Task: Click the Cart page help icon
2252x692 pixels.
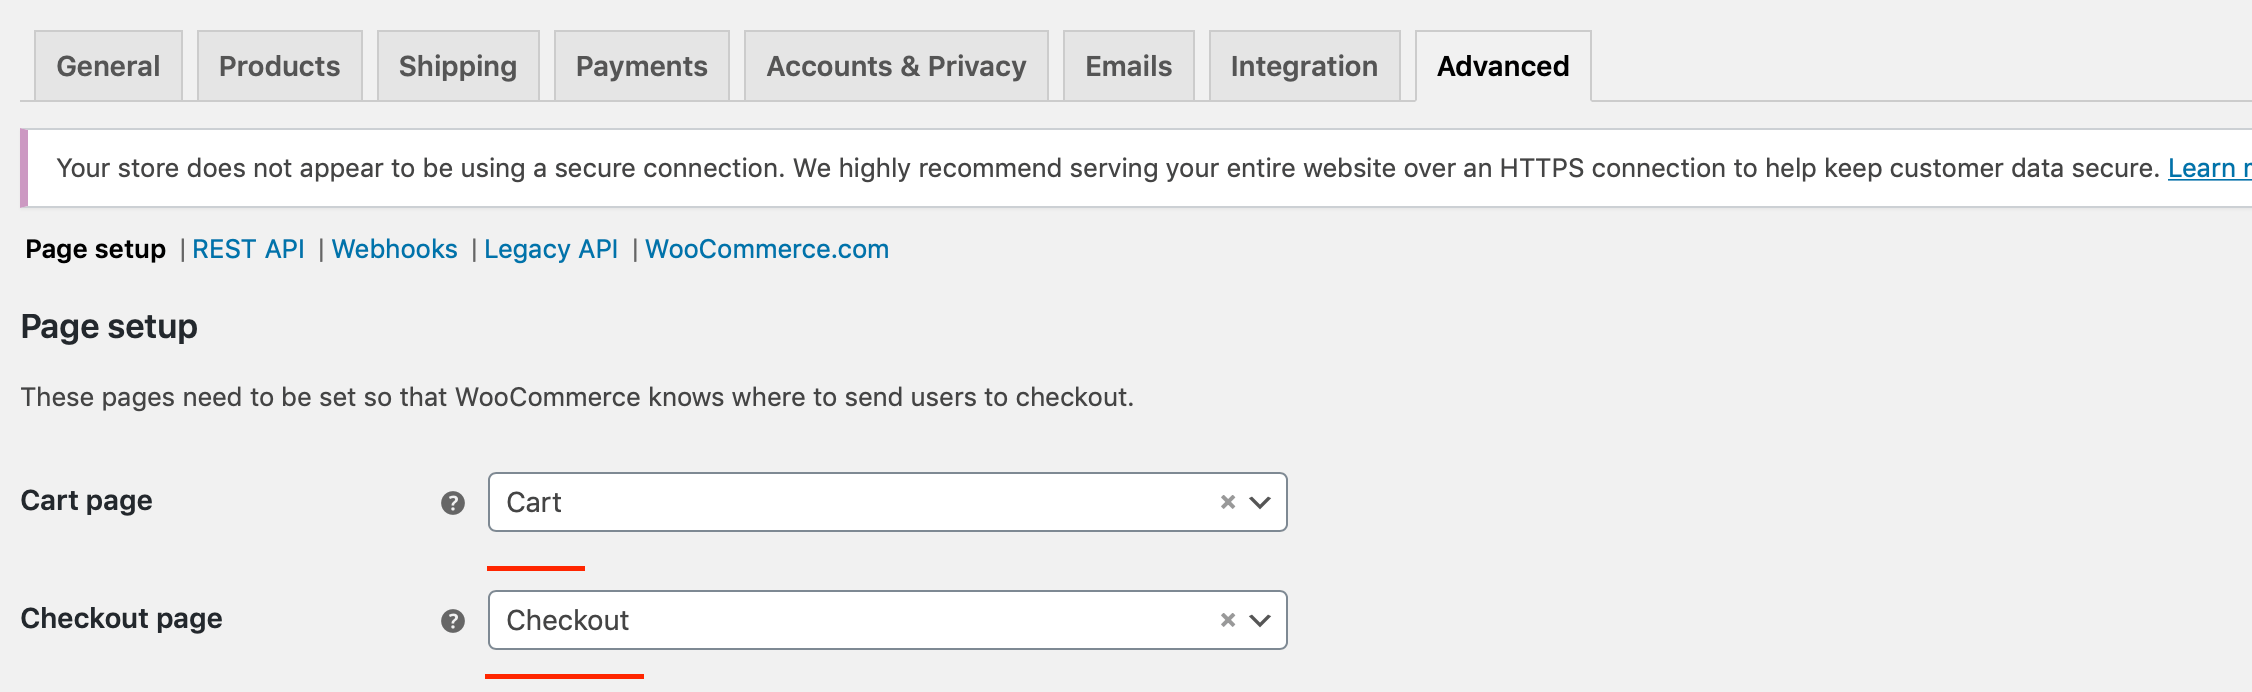Action: click(453, 503)
